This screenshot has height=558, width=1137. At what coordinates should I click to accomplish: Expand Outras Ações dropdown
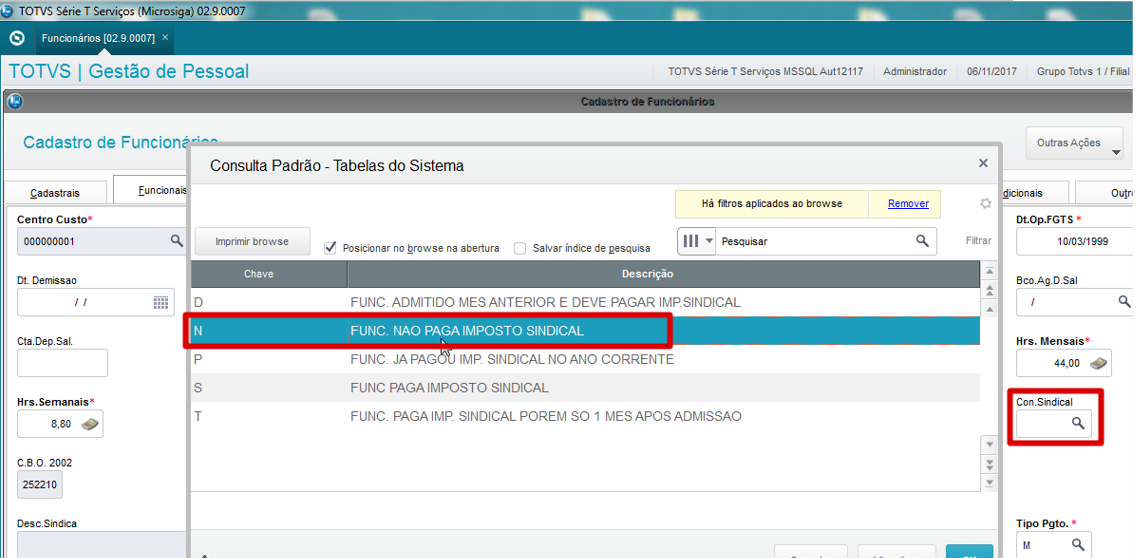click(x=1075, y=143)
